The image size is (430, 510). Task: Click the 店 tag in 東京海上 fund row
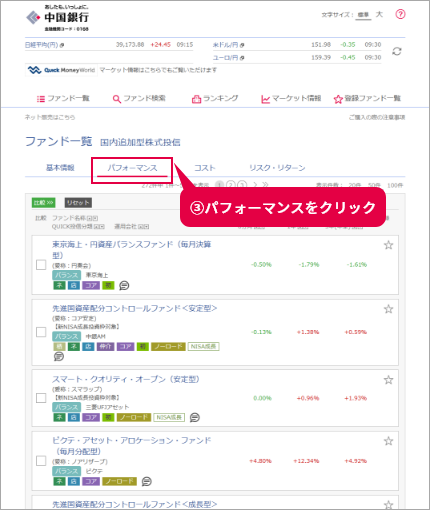click(x=74, y=285)
